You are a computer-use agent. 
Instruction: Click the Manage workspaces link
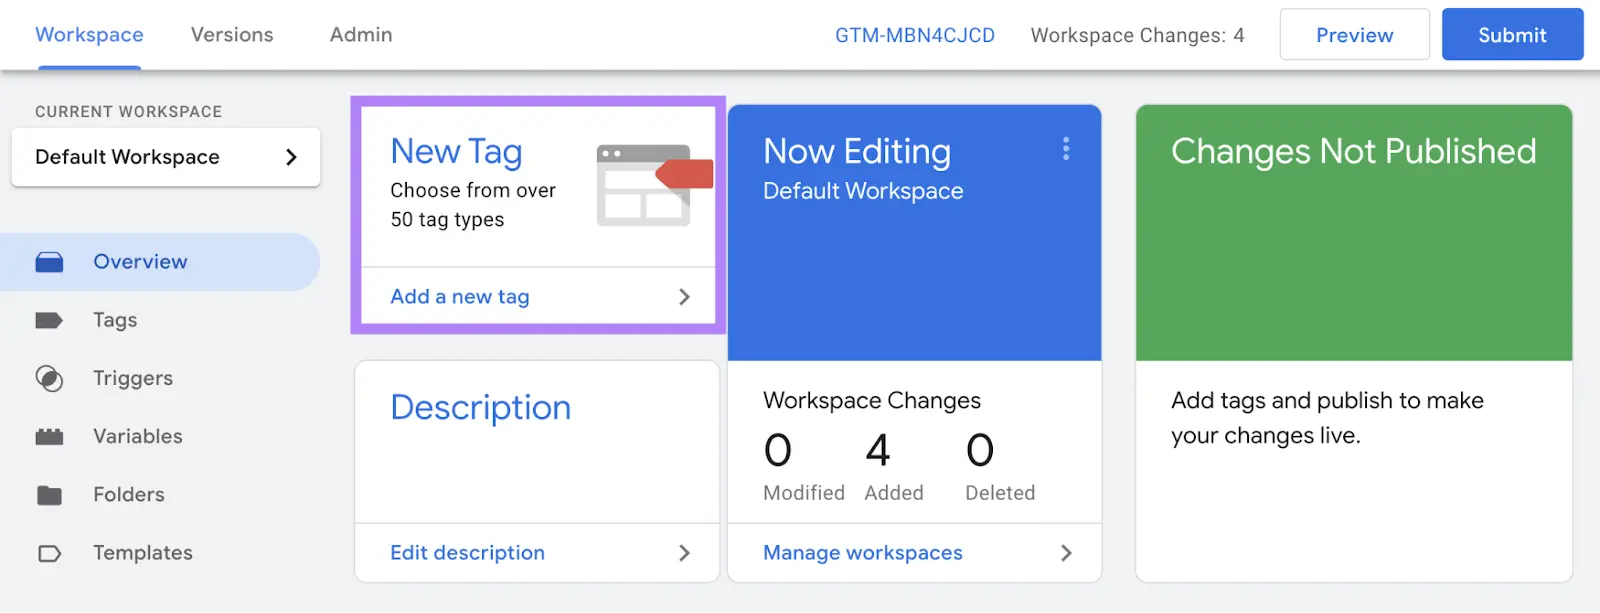(x=862, y=553)
